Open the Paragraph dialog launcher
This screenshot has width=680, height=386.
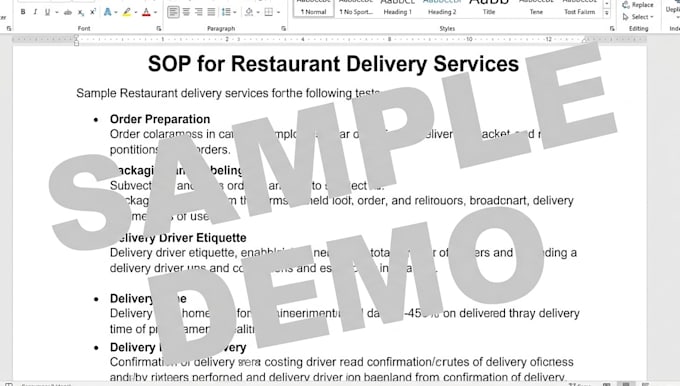point(283,29)
